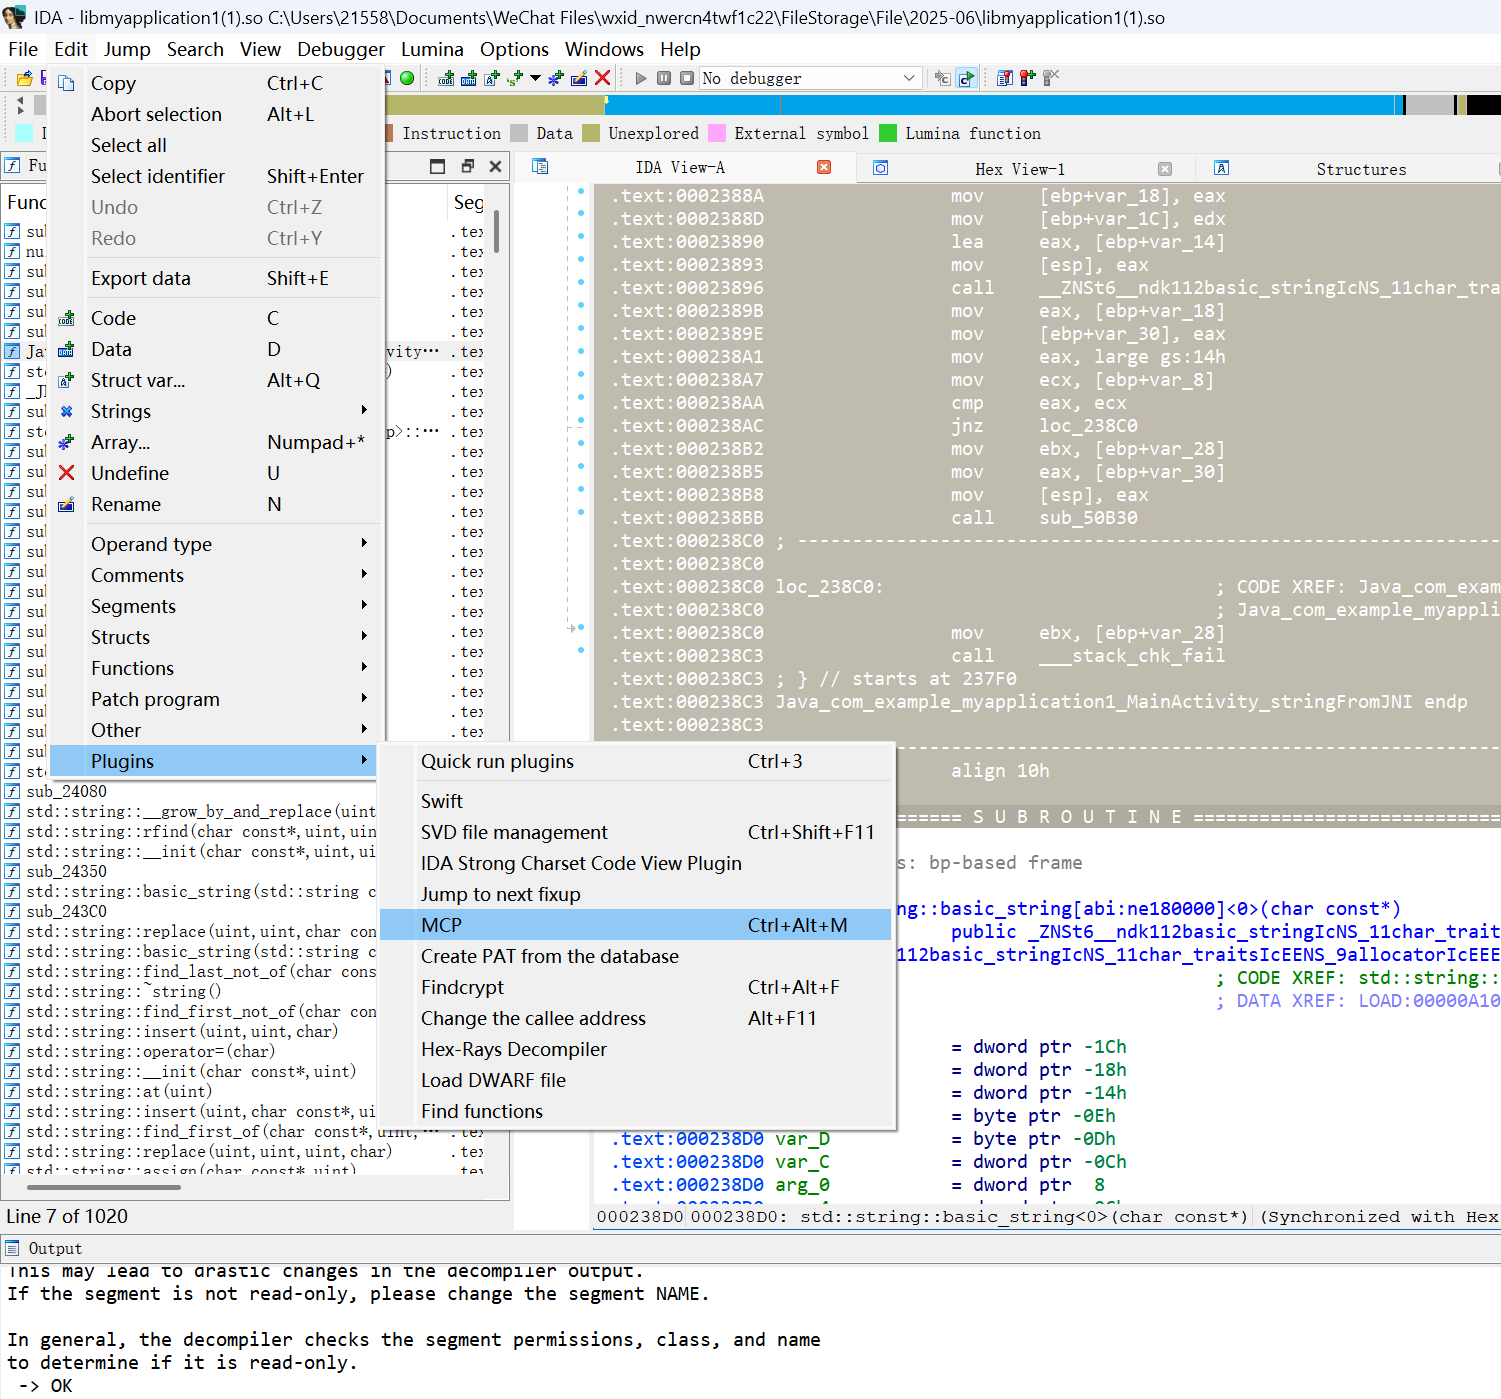Screen dimensions: 1501x1399
Task: Select sub_24350 in the Functions list
Action: click(66, 871)
